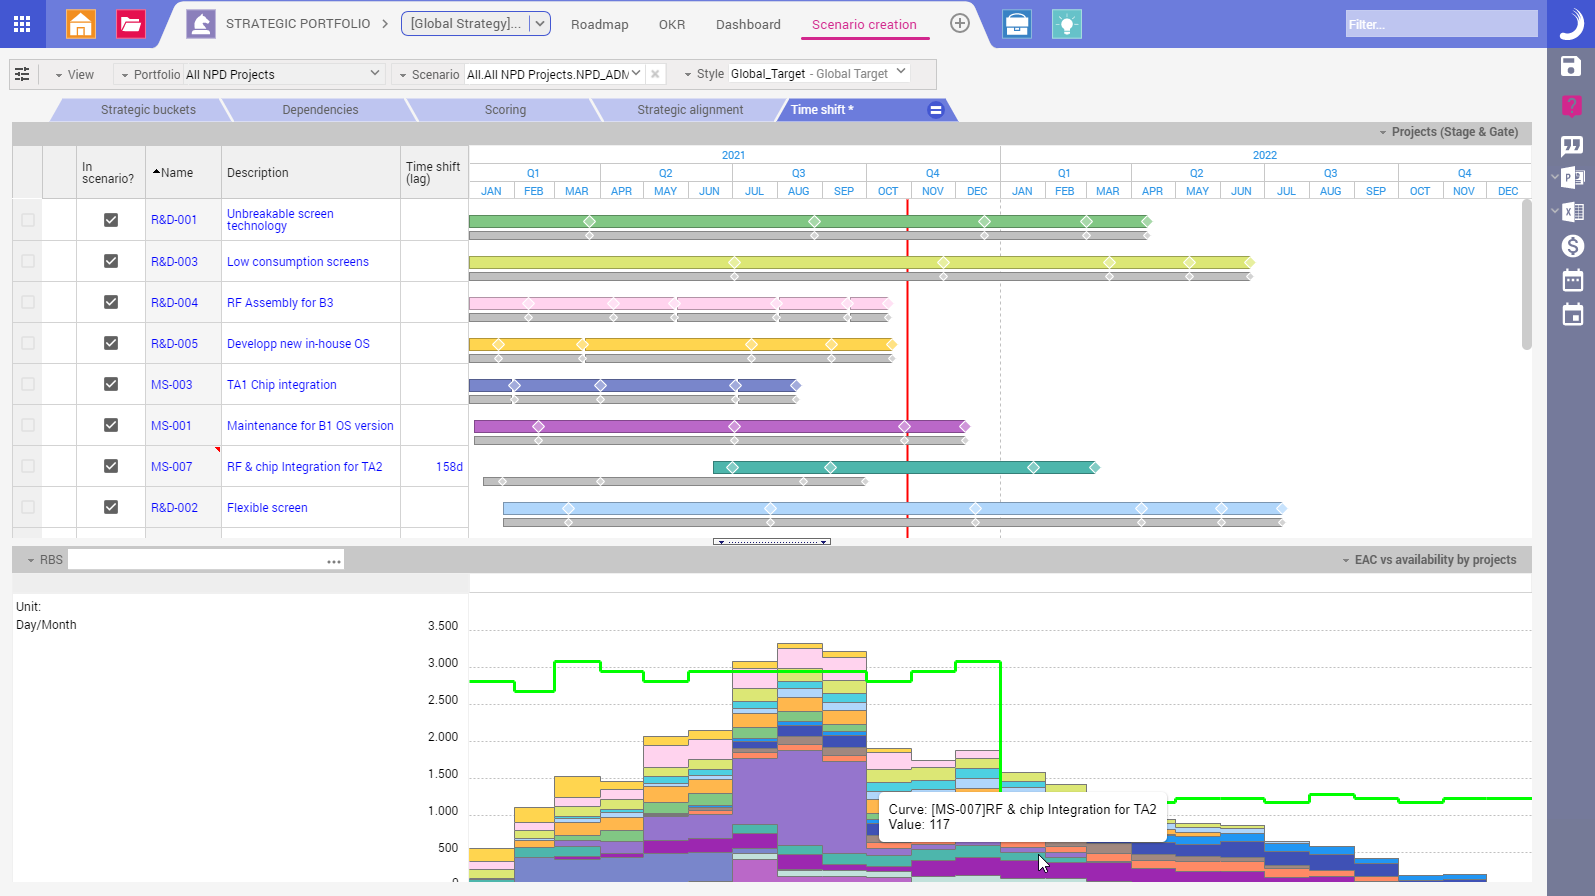Open the red folder icon
Image resolution: width=1595 pixels, height=896 pixels.
coord(130,24)
